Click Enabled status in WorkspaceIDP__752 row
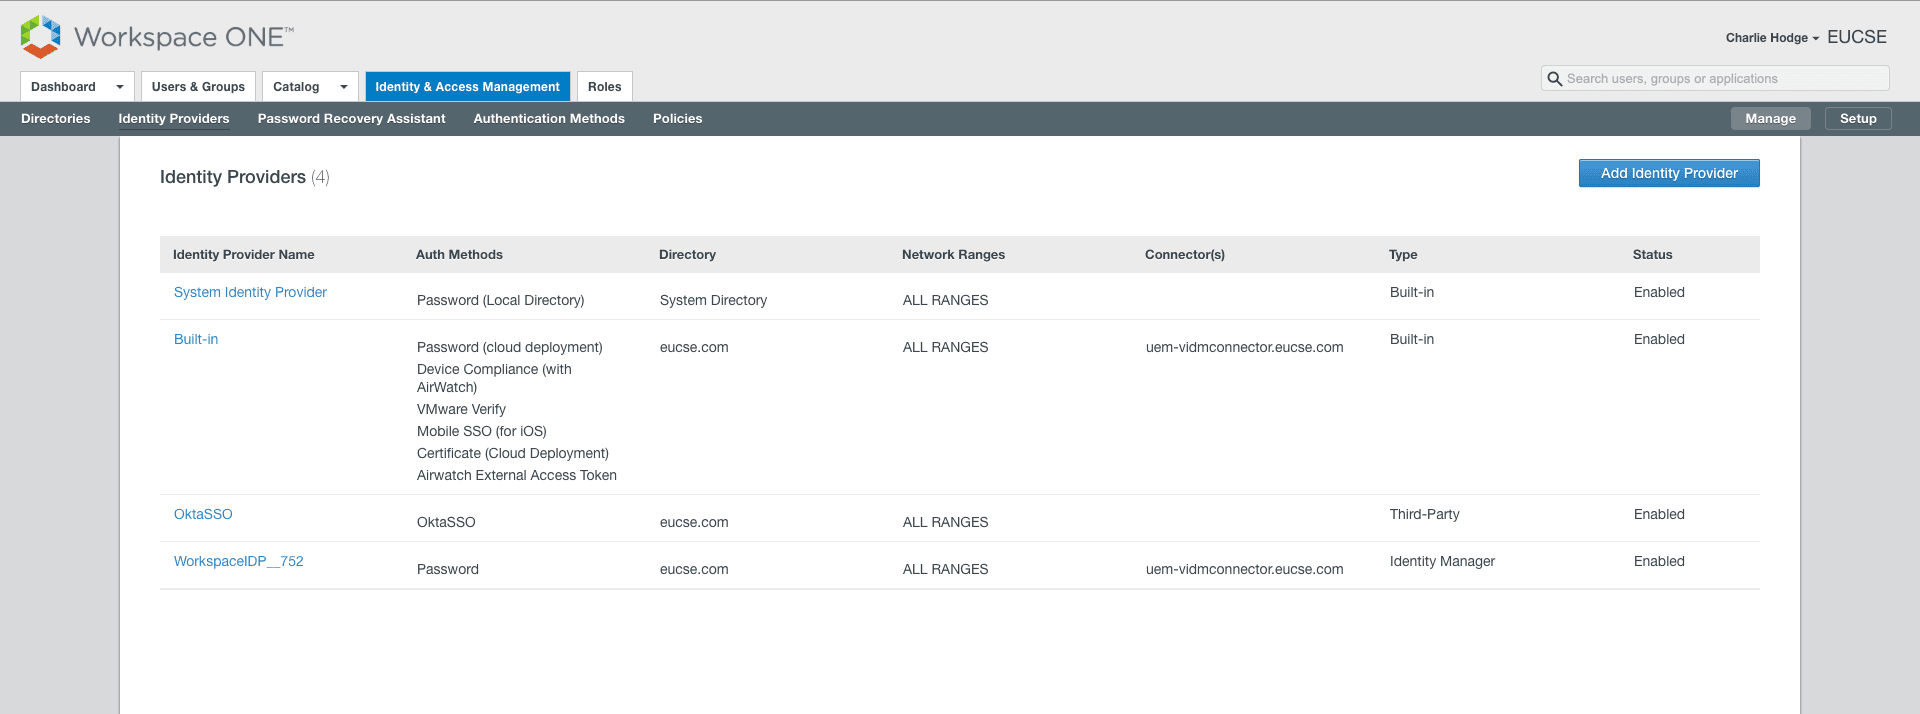 (1659, 562)
